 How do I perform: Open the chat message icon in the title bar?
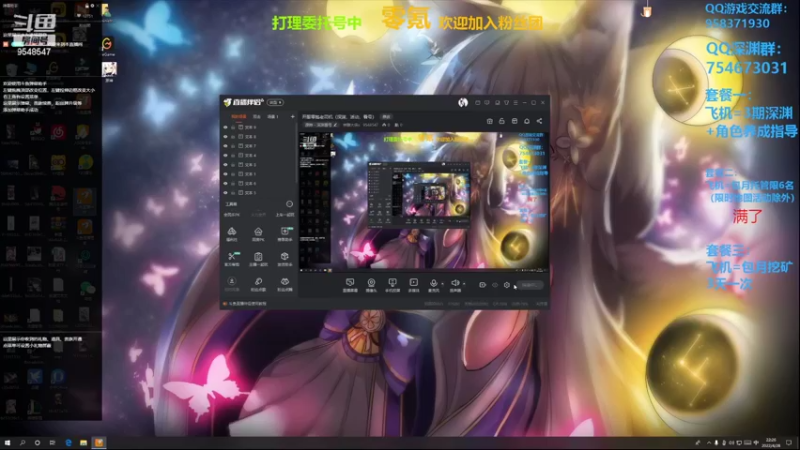(x=487, y=103)
